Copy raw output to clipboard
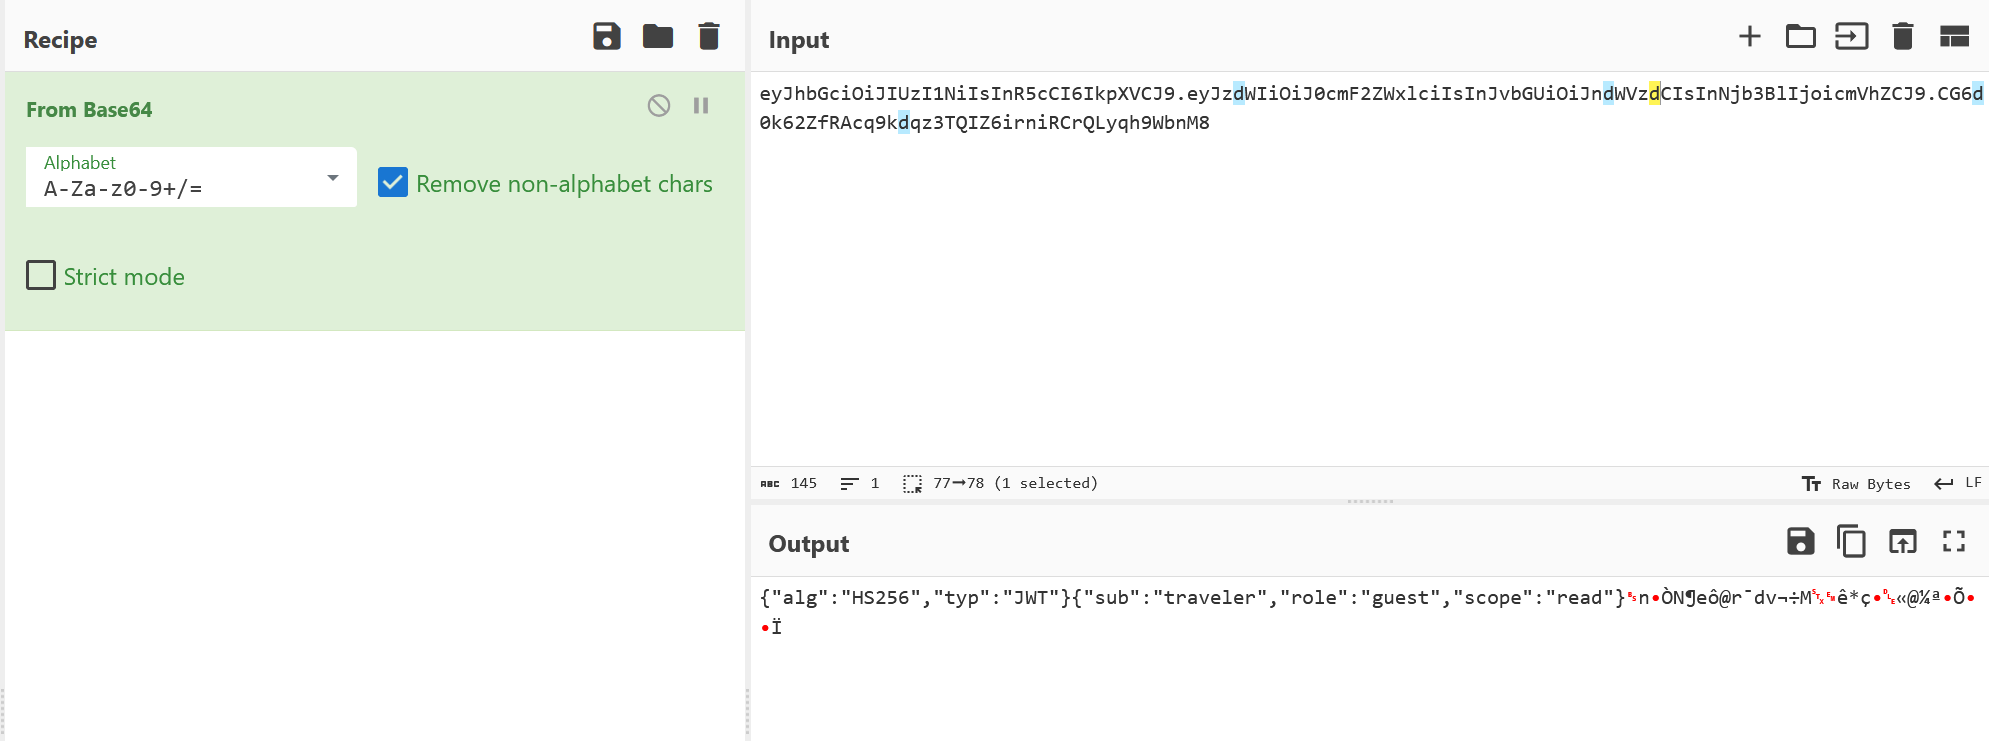The height and width of the screenshot is (741, 1989). tap(1852, 542)
